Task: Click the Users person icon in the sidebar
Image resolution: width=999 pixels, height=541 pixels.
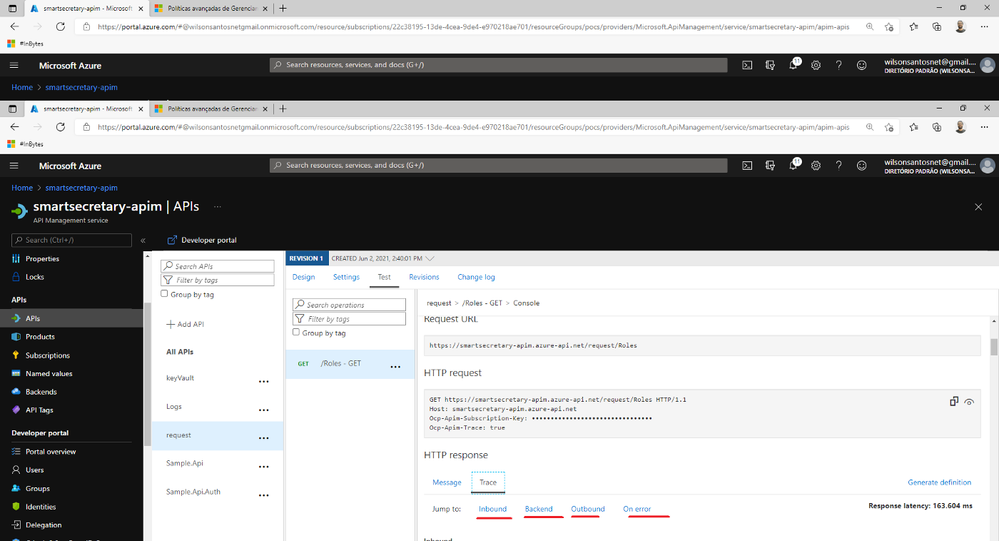Action: (16, 470)
